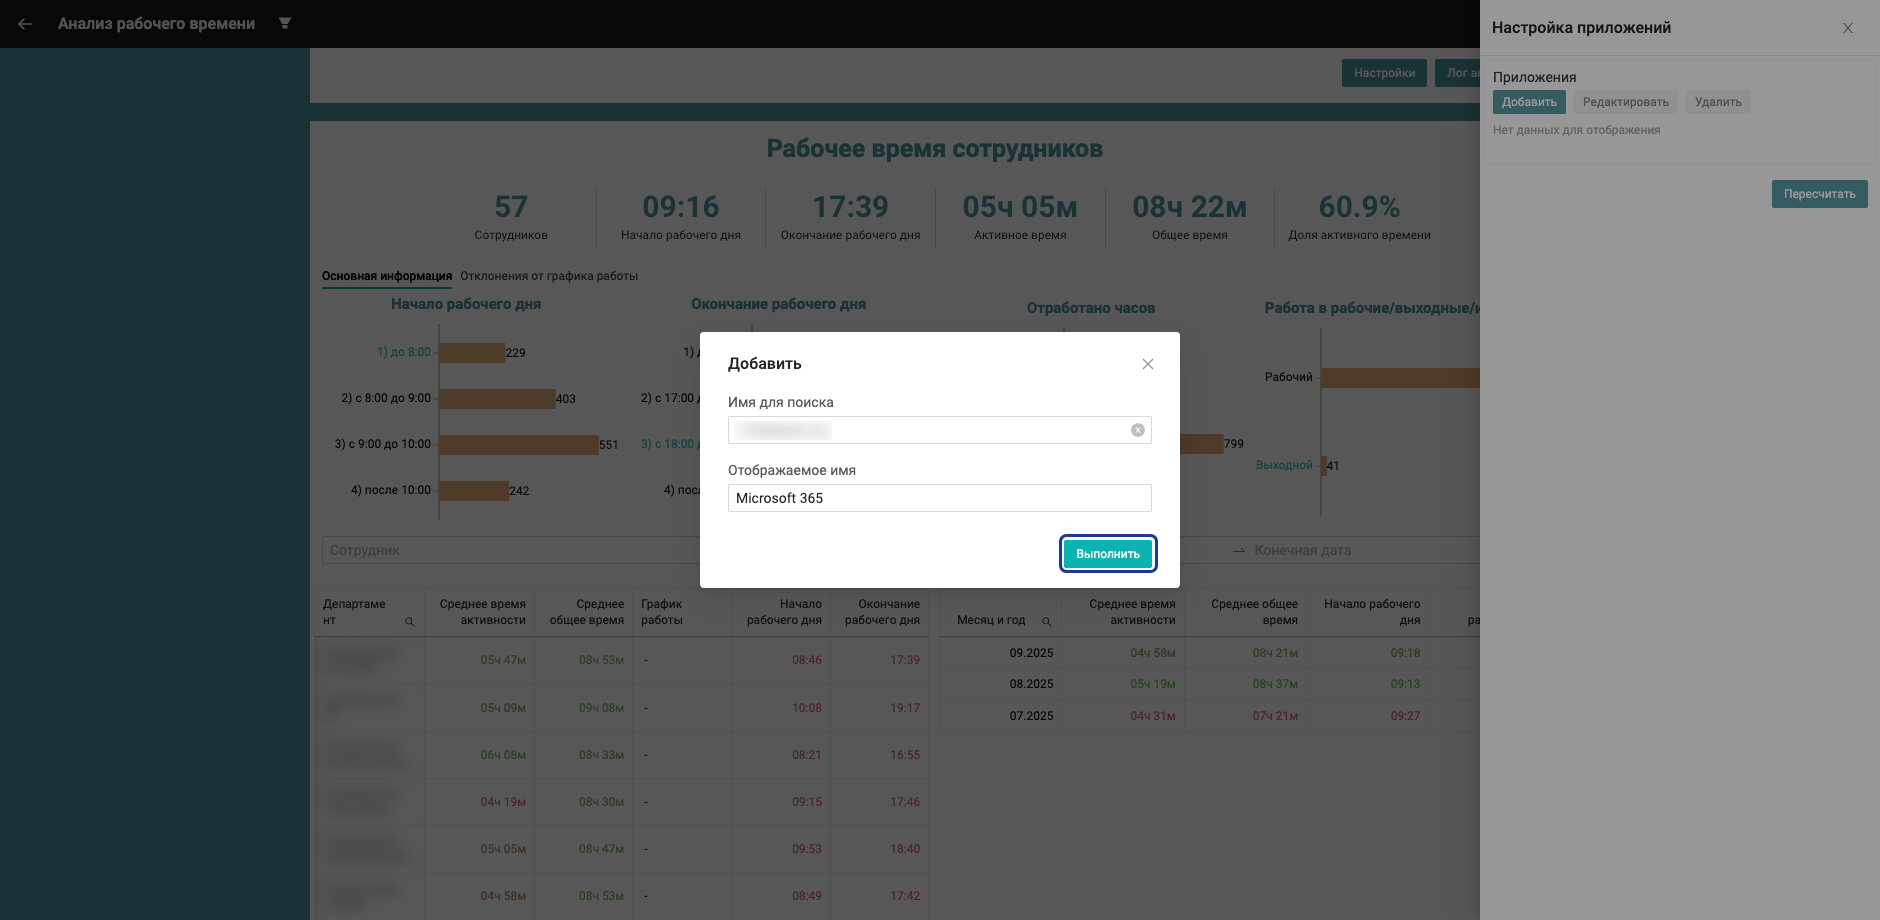Close the Настройка приложений panel
Viewport: 1880px width, 920px height.
tap(1847, 28)
